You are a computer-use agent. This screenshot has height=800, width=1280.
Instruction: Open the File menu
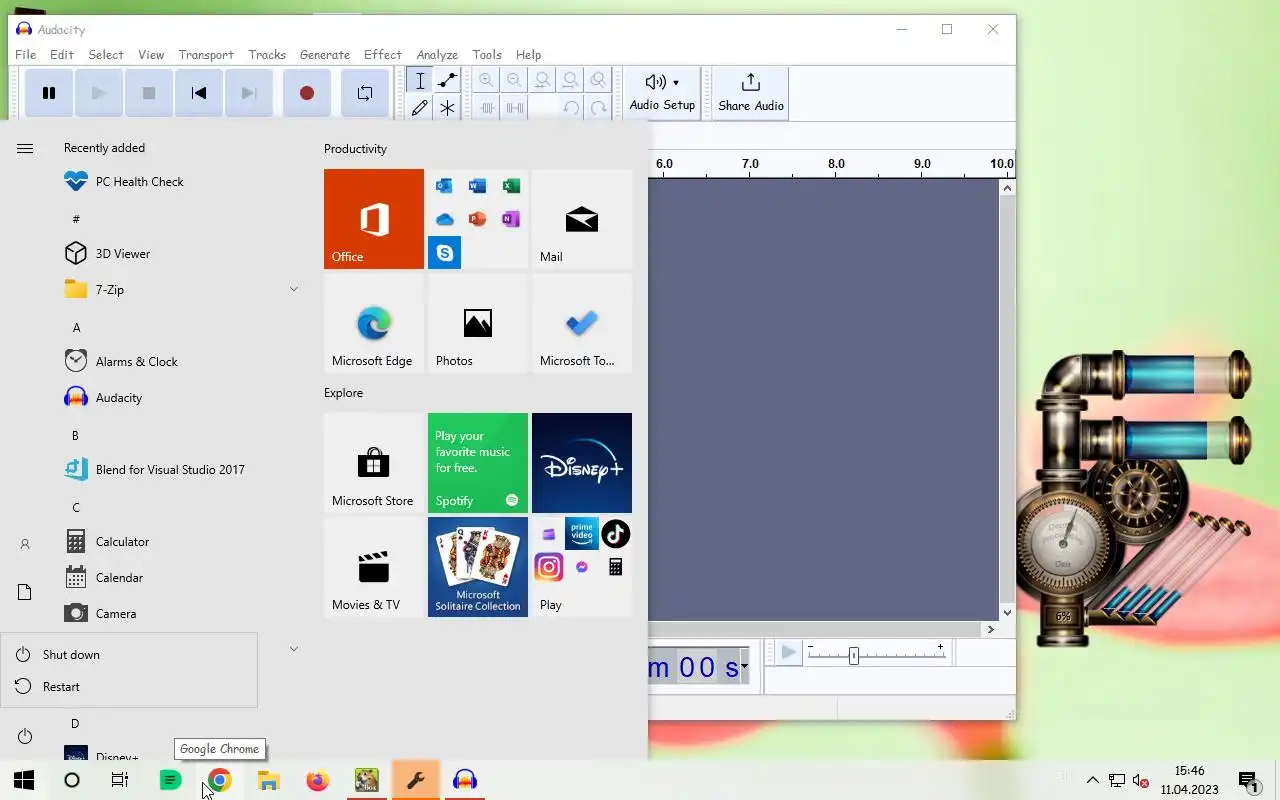(25, 55)
